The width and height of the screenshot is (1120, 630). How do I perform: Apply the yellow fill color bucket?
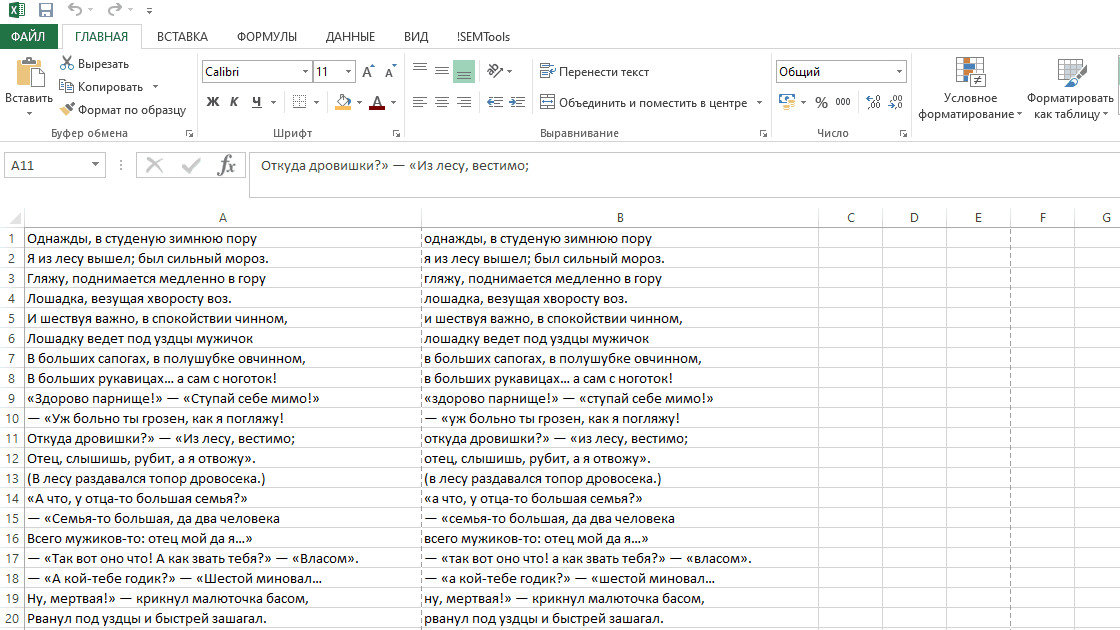(344, 102)
